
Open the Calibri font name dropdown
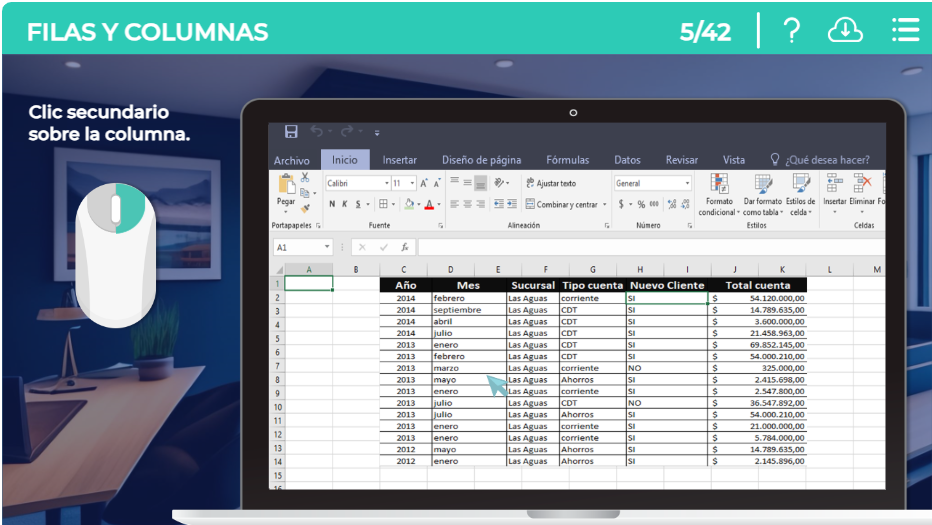(387, 184)
